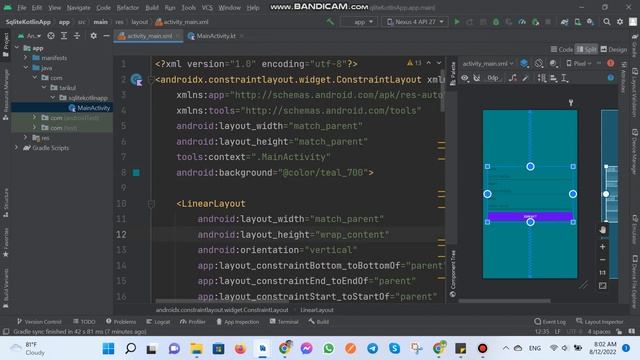
Task: Open the Refactor menu
Action: [127, 7]
